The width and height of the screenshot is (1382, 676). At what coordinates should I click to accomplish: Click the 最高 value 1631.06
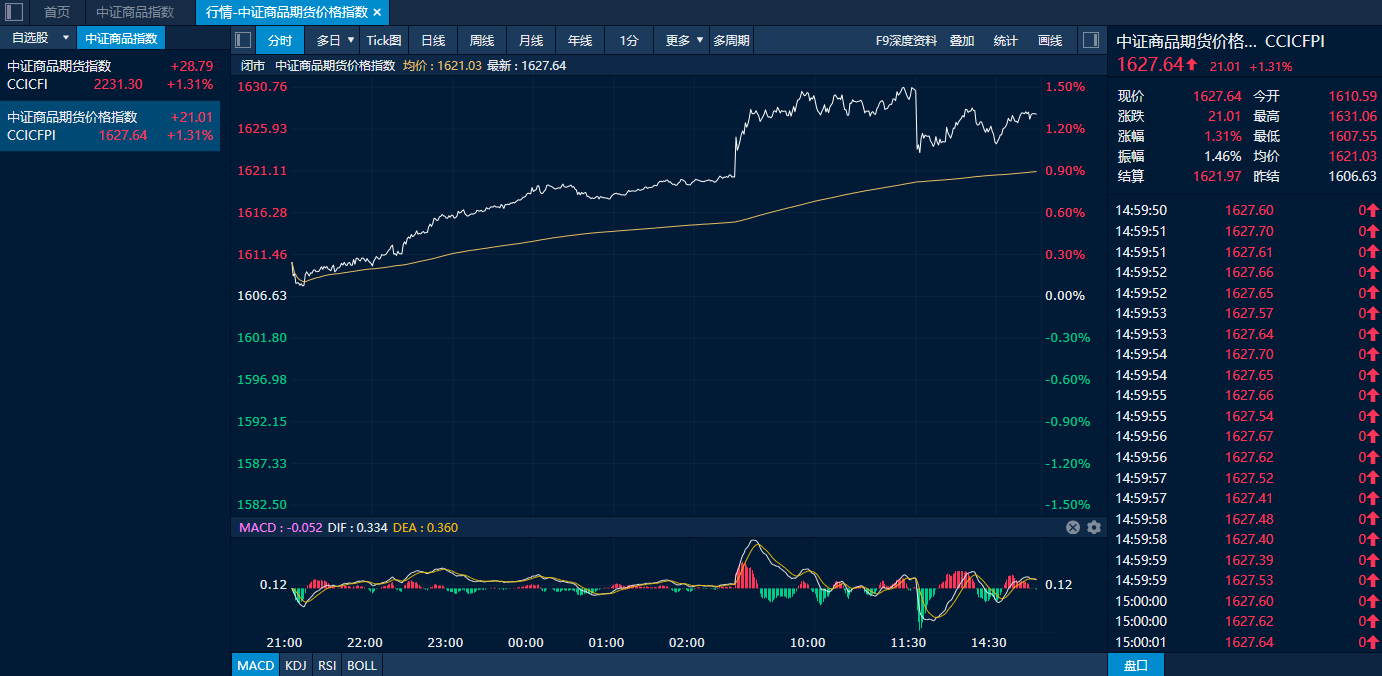1352,116
